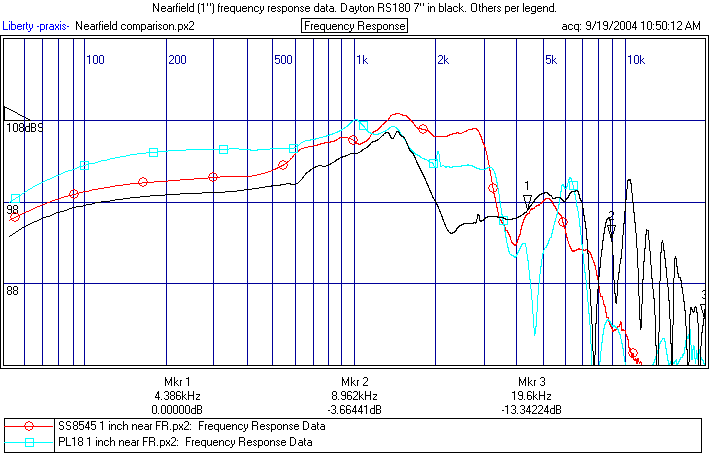Click the cyan square data point near 100 Hz
709x456 pixels.
tap(85, 165)
